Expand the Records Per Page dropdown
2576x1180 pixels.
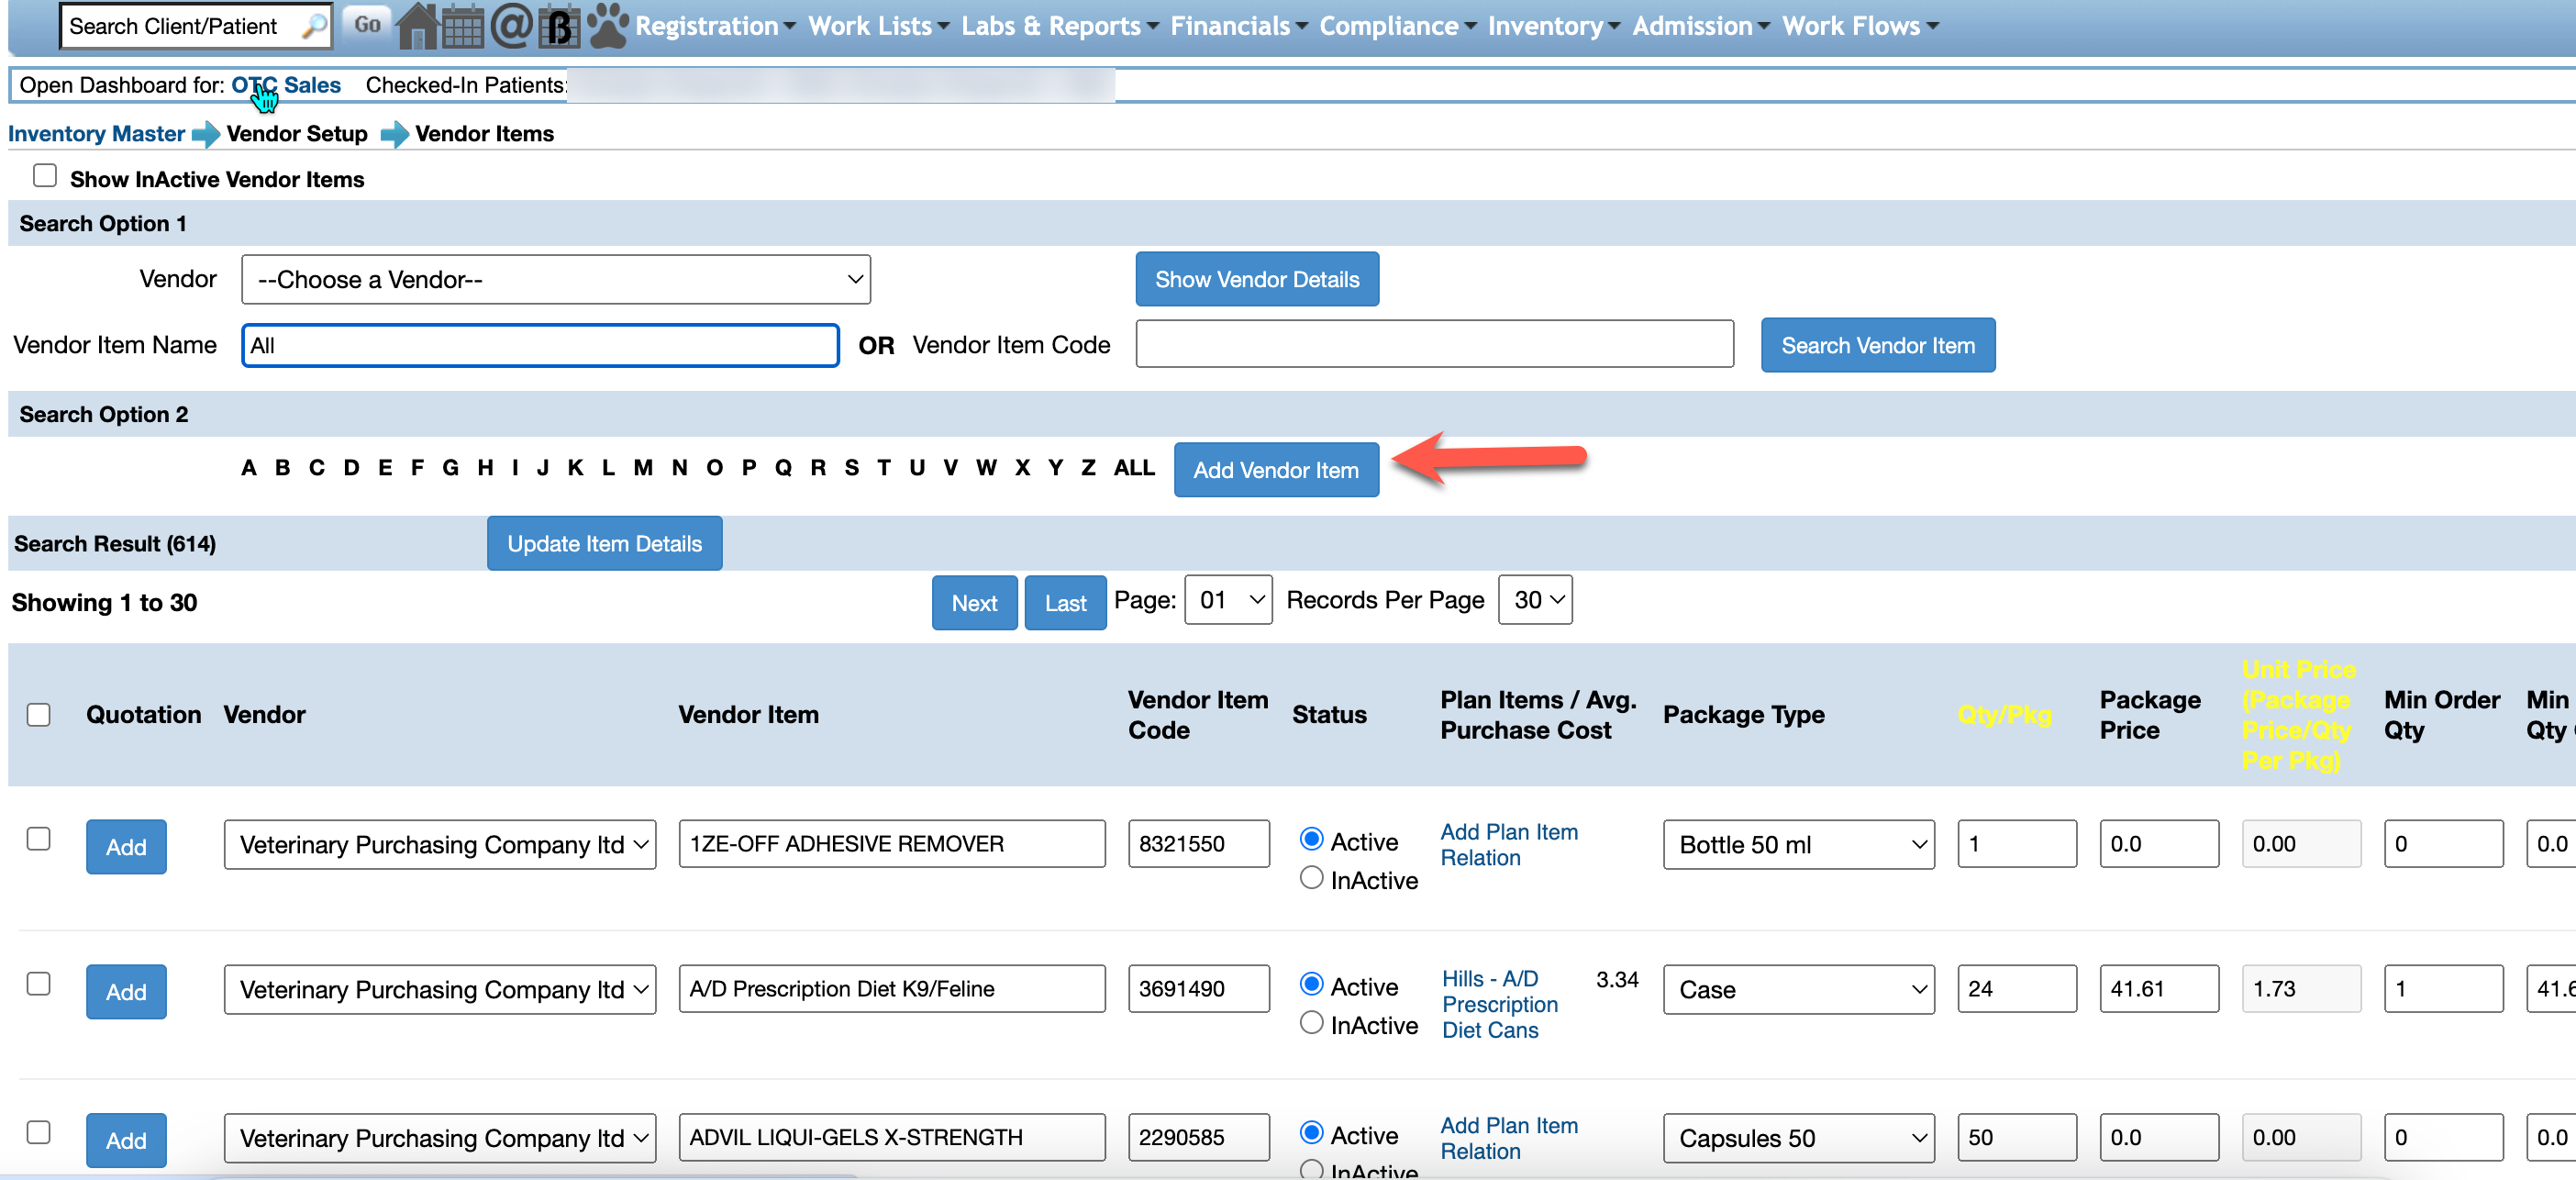click(x=1534, y=600)
